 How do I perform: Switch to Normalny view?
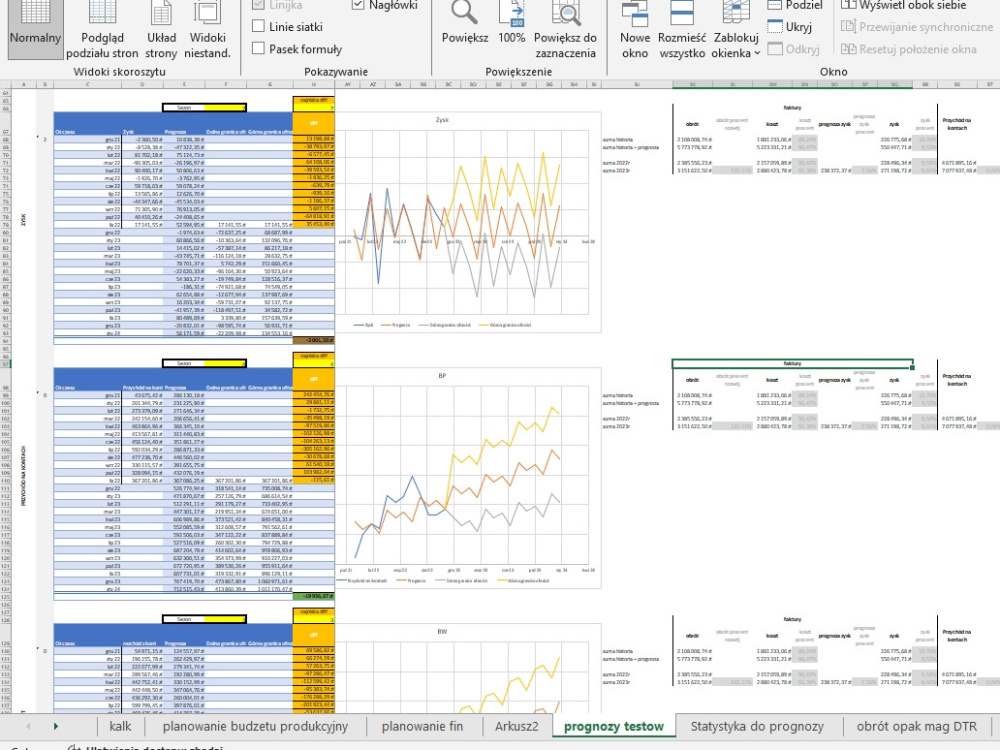tap(35, 29)
